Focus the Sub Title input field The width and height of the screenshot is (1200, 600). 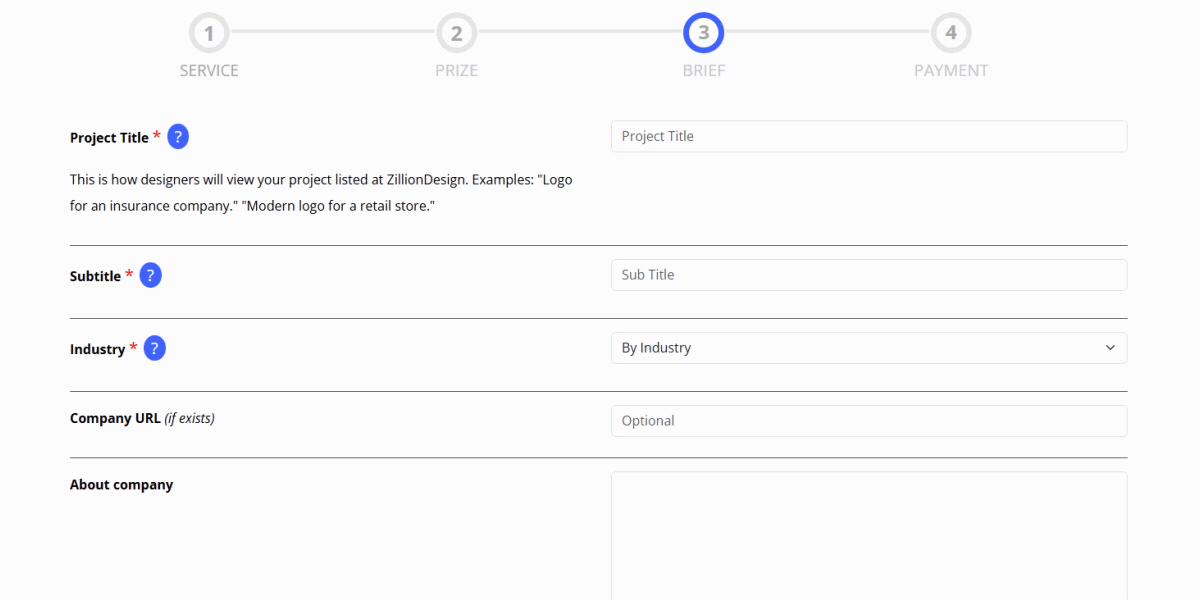point(869,274)
